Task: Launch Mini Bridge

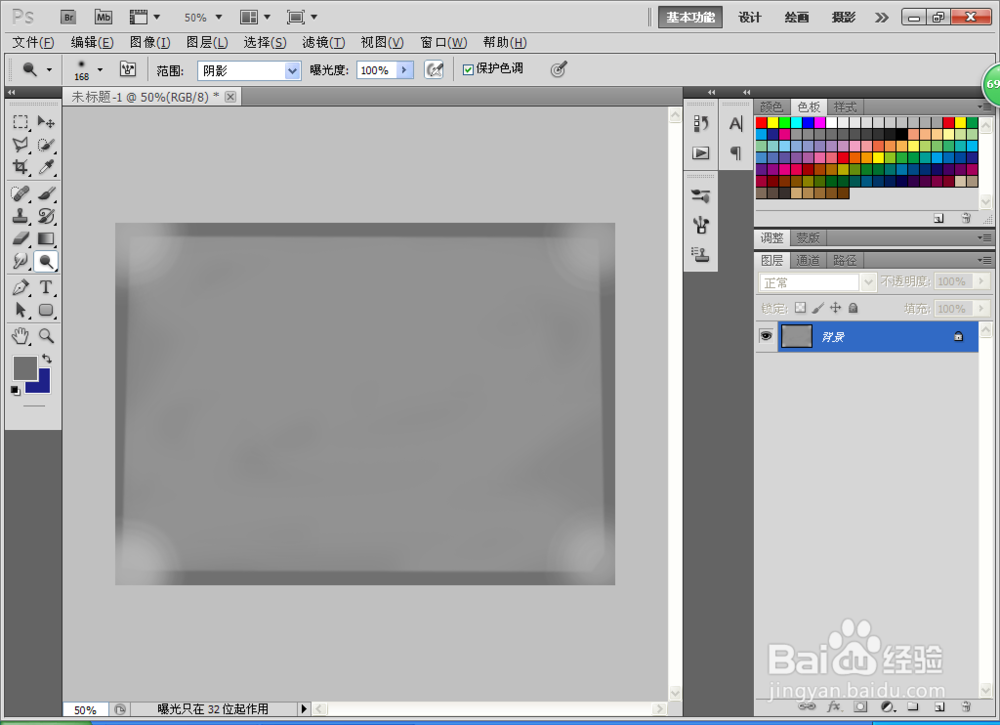Action: (103, 17)
